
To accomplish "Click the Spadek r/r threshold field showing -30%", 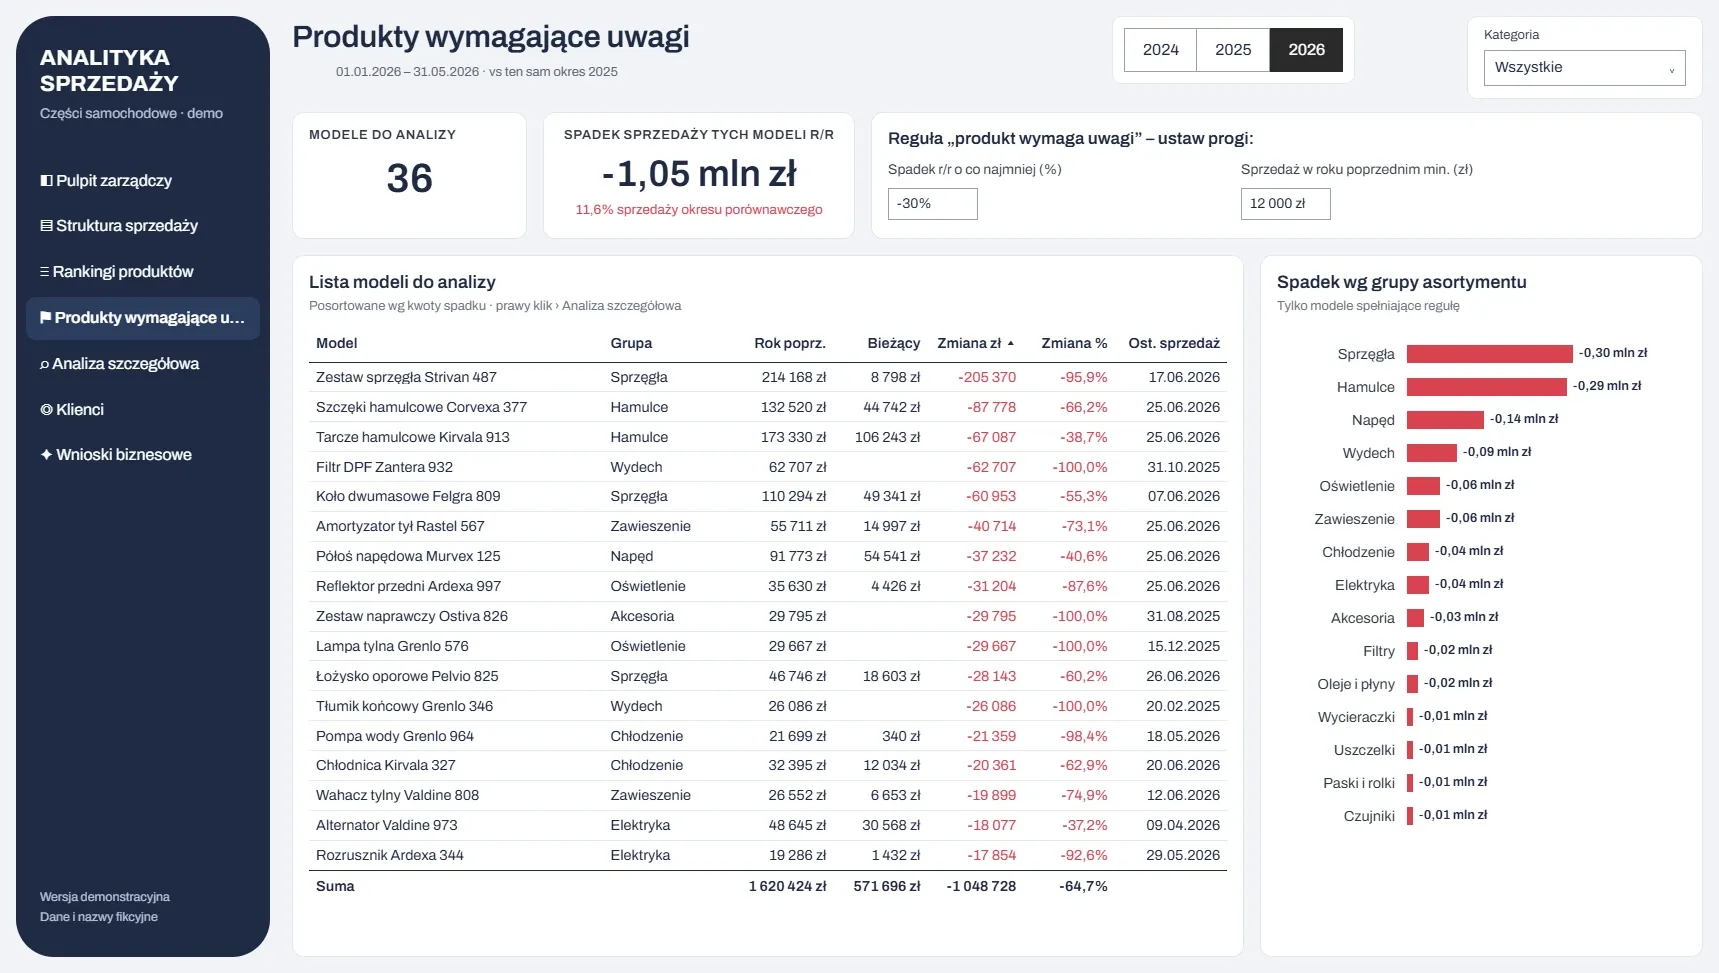I will [932, 204].
